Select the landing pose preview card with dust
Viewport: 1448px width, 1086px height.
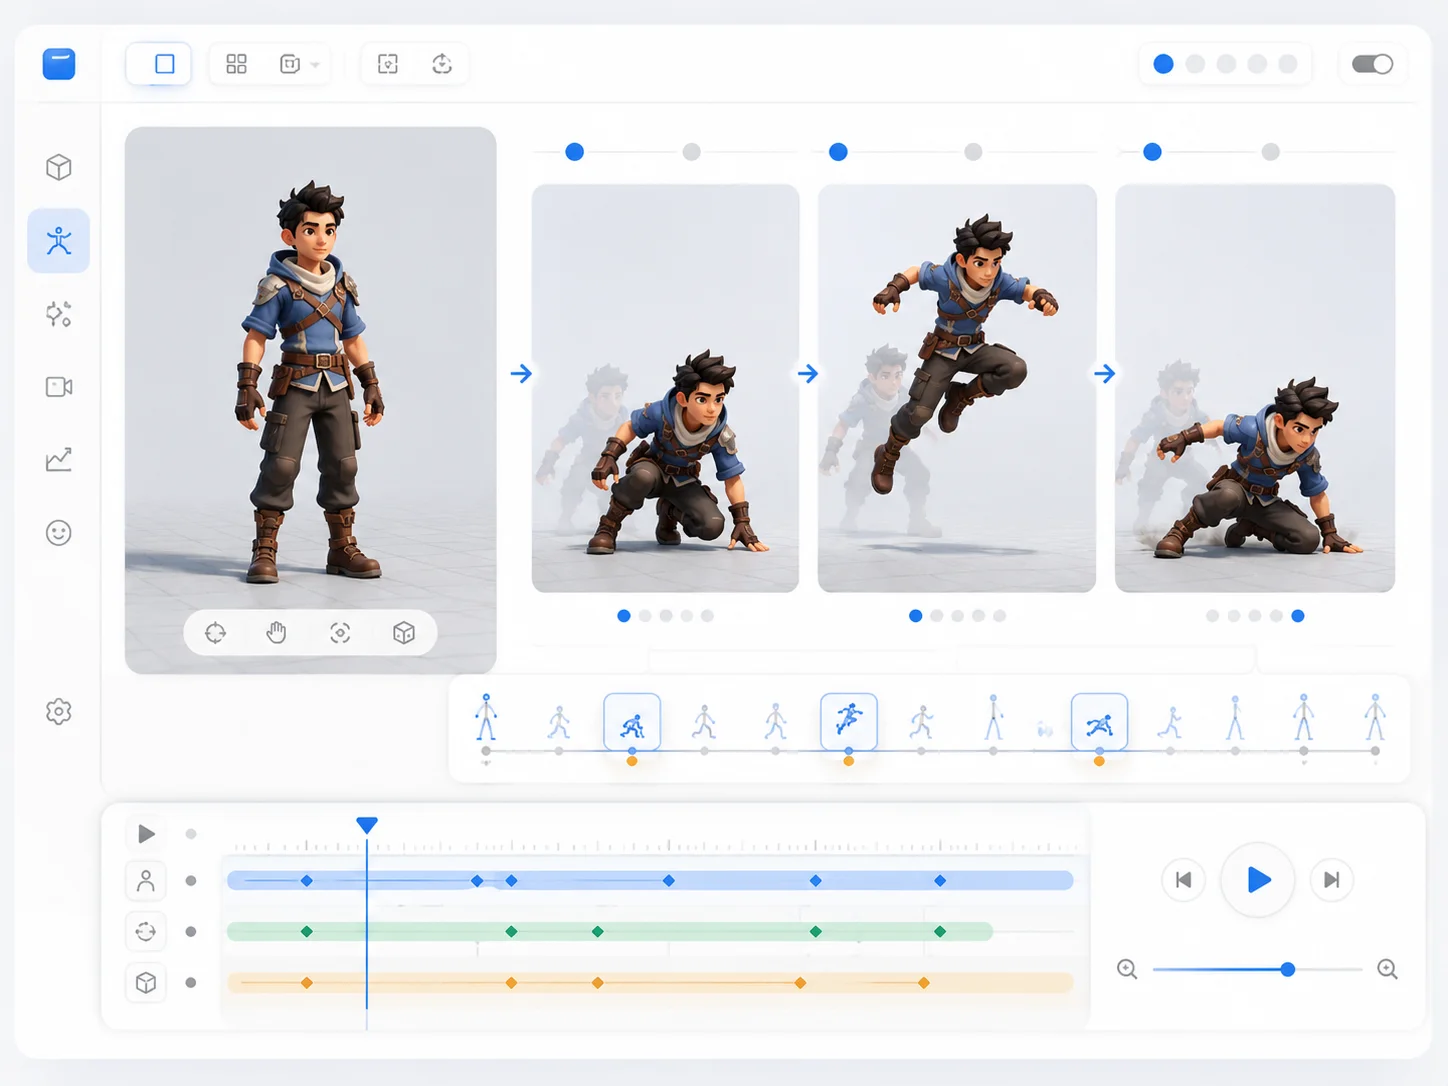(x=1255, y=388)
